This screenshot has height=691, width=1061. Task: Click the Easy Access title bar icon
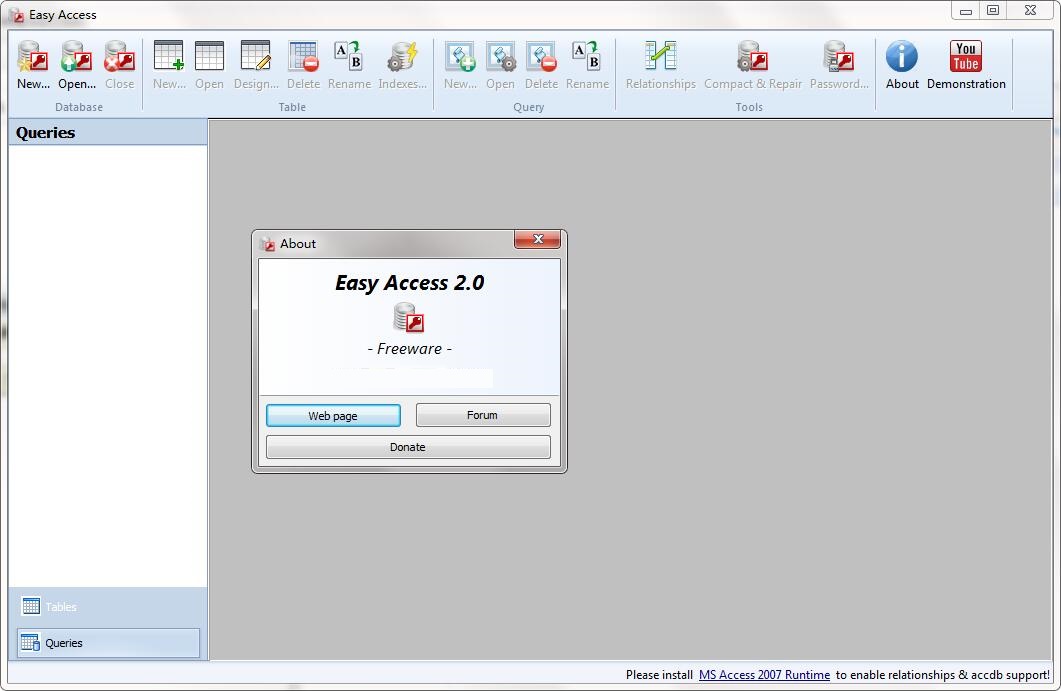pyautogui.click(x=17, y=15)
